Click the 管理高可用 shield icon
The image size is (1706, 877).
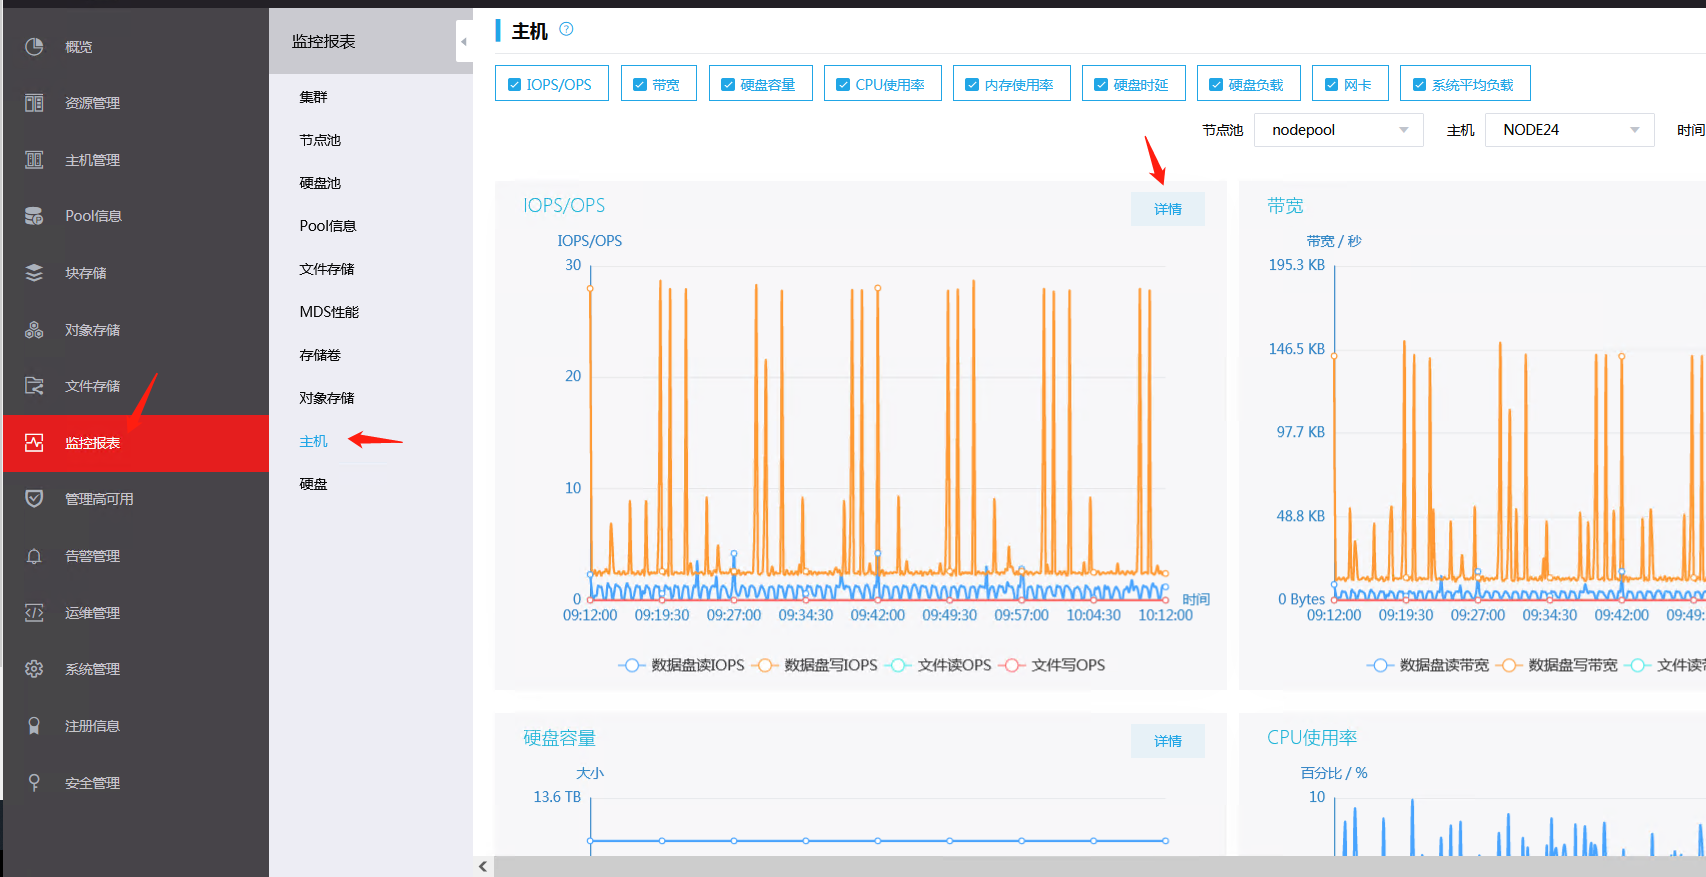coord(34,499)
